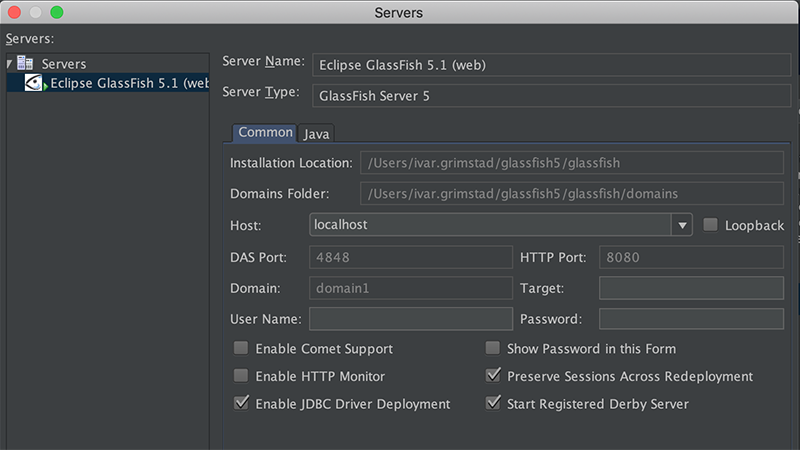Click the Server Name label
The height and width of the screenshot is (450, 800).
pyautogui.click(x=263, y=61)
